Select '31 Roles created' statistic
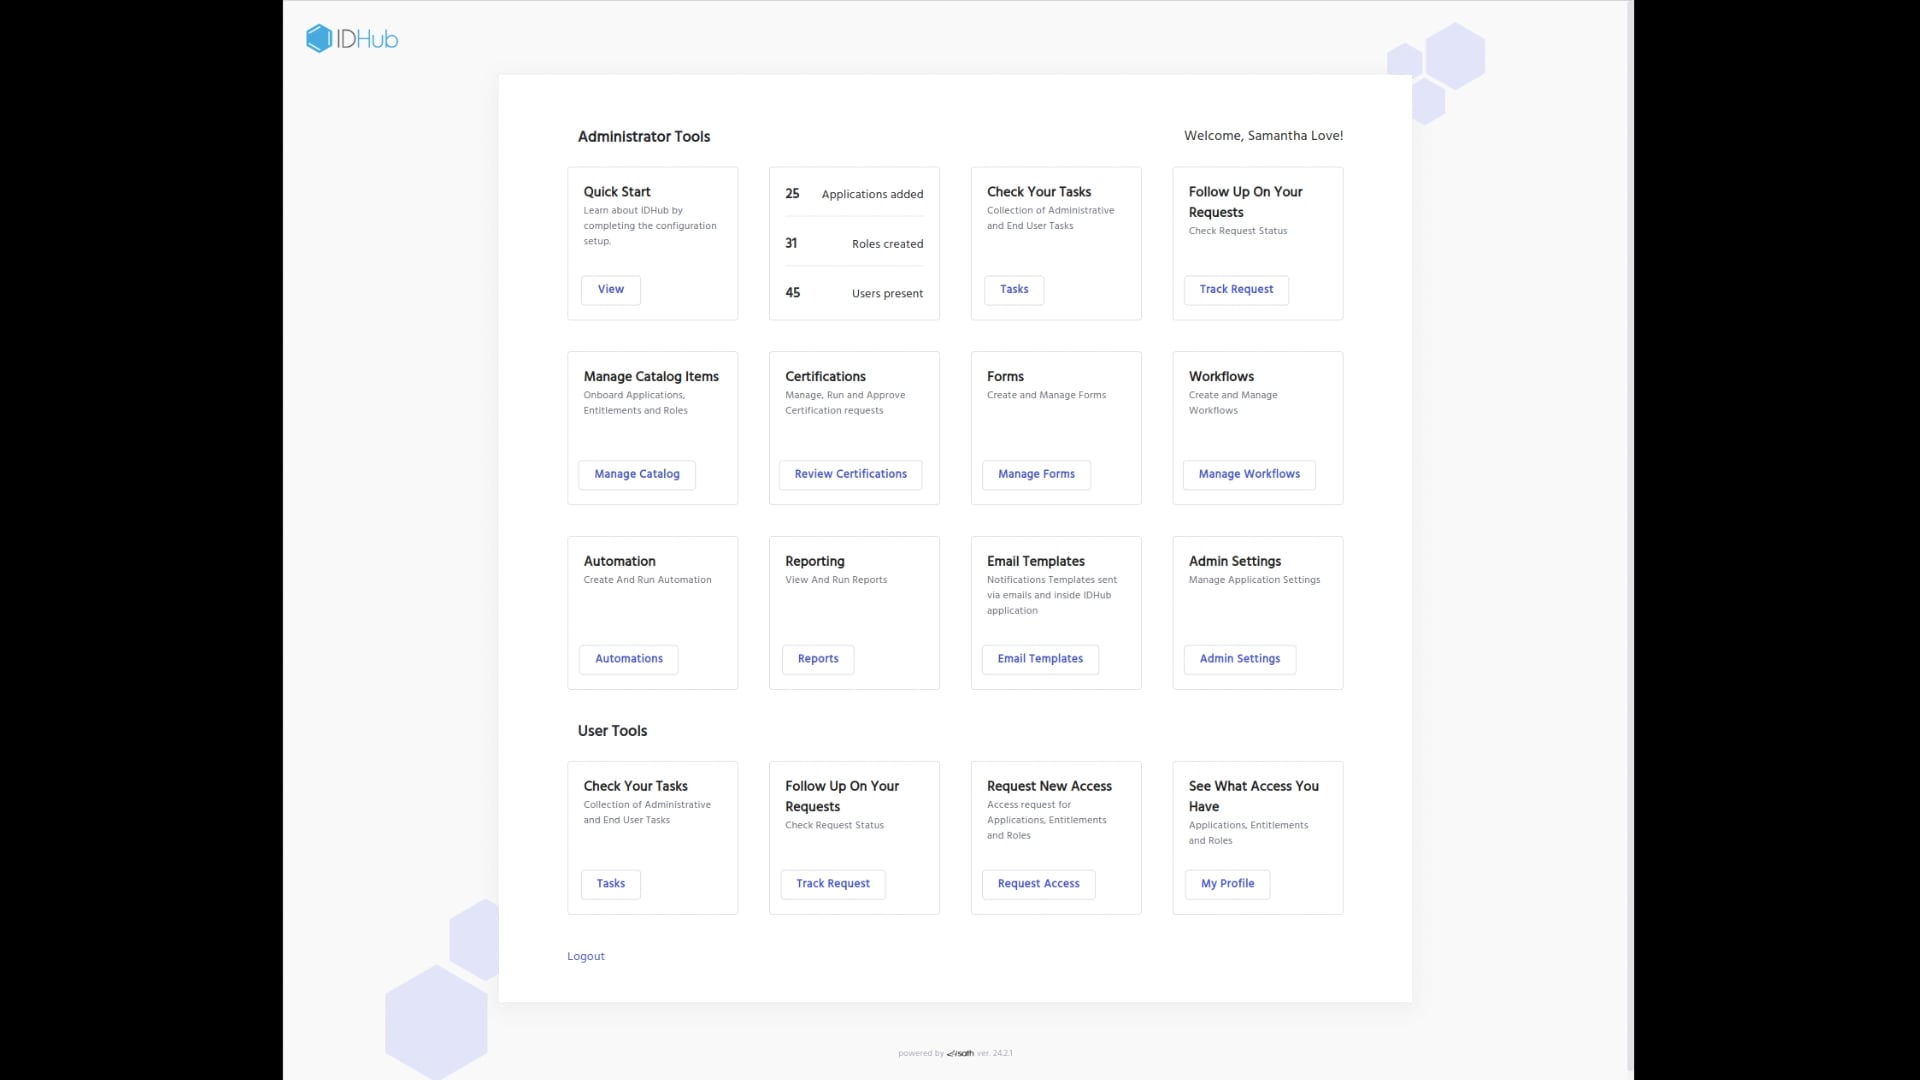 point(854,244)
